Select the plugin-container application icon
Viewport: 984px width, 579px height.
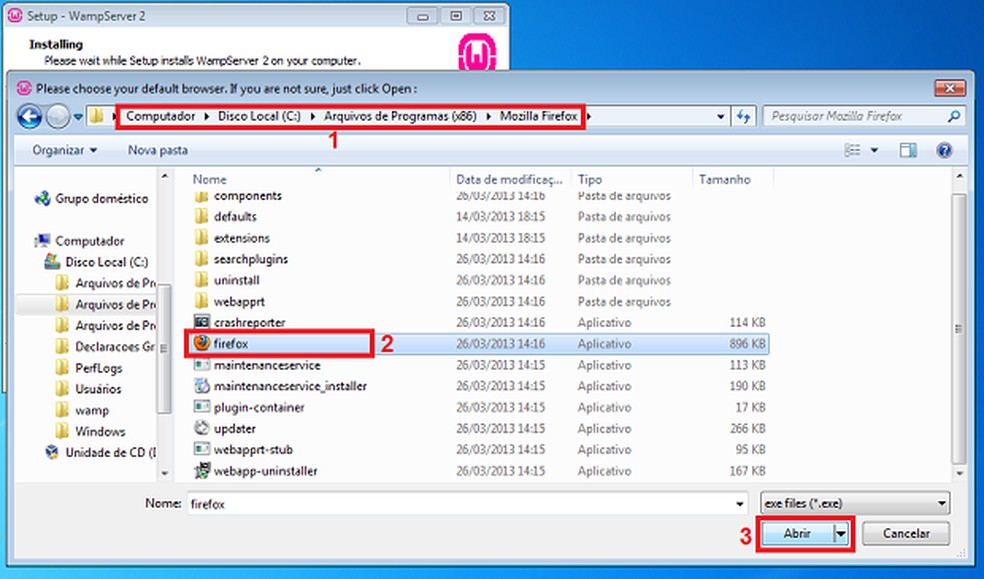[x=201, y=407]
